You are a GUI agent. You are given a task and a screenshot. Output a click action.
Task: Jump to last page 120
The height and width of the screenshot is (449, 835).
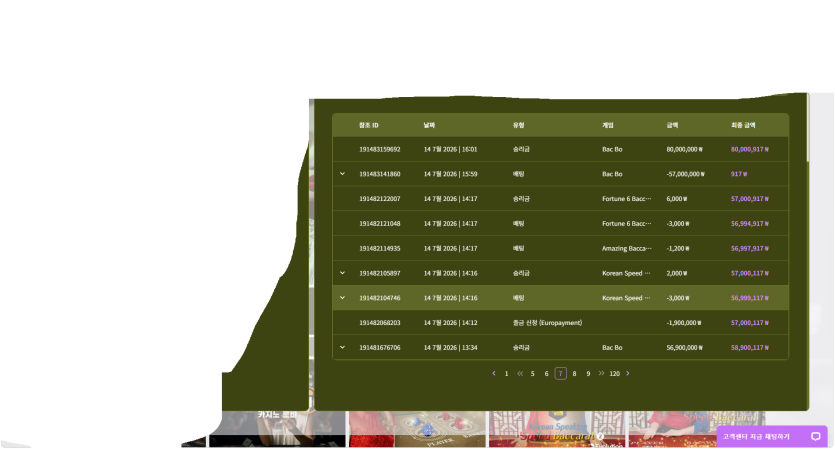point(615,374)
